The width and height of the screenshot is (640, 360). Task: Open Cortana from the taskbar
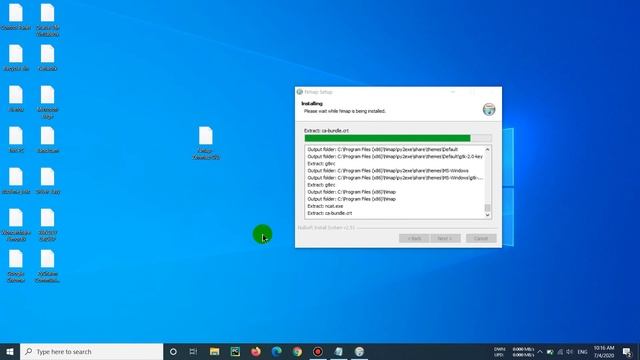tap(173, 352)
